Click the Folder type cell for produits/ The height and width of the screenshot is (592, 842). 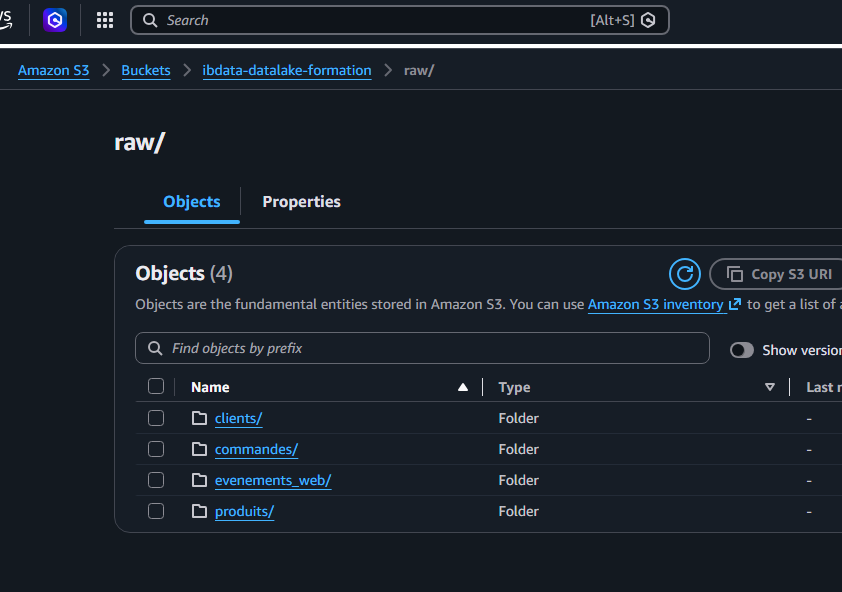(x=518, y=512)
